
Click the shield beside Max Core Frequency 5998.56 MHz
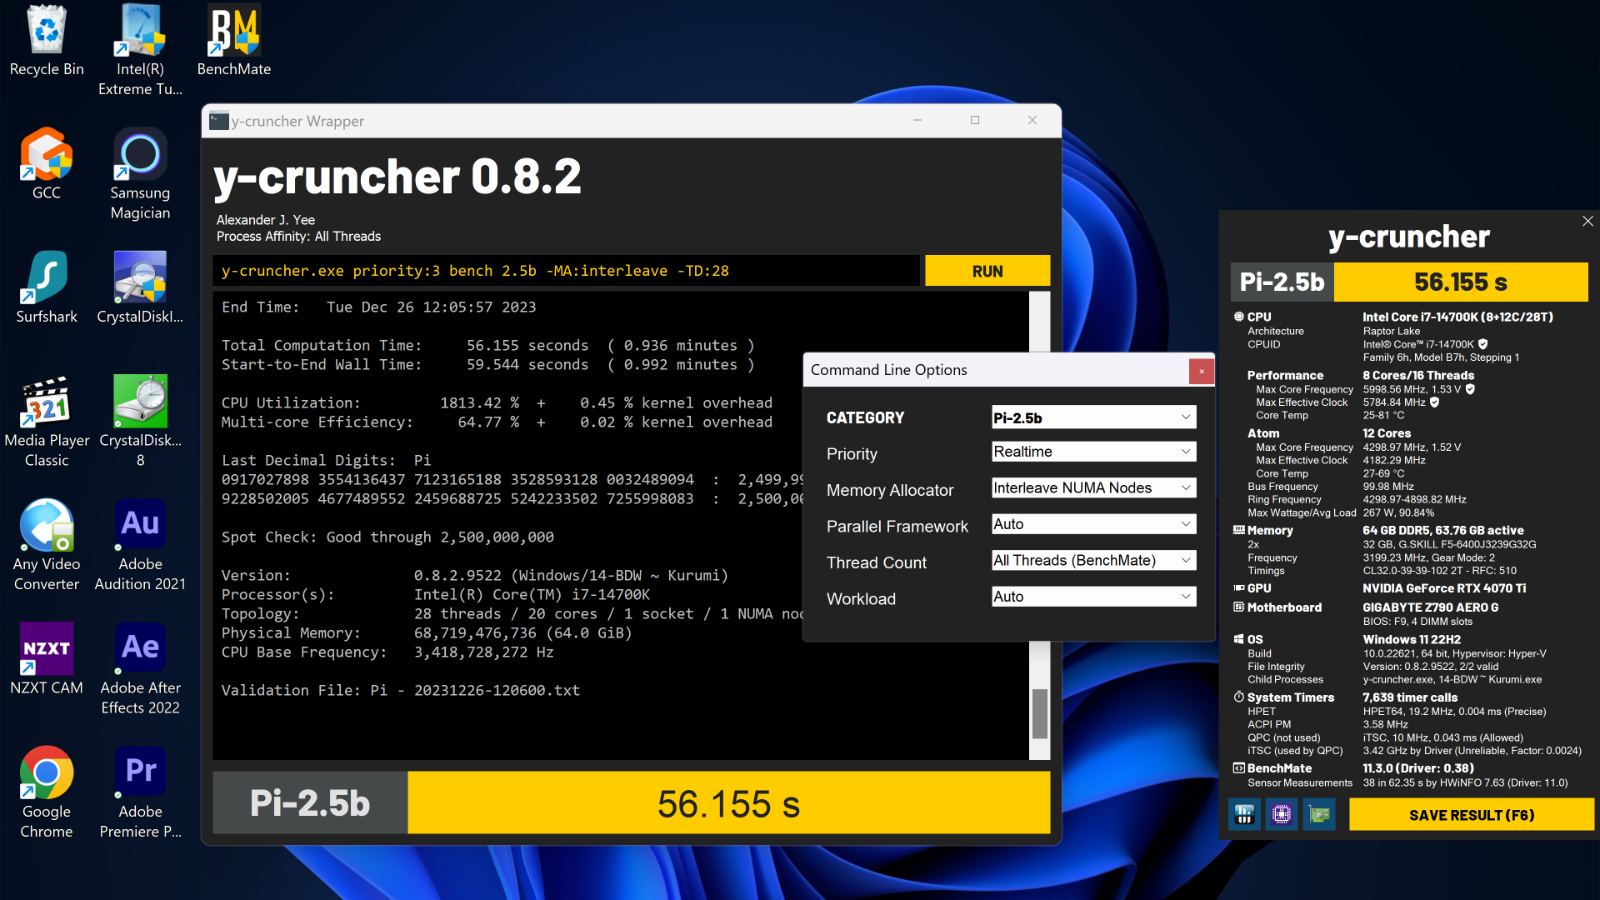pyautogui.click(x=1470, y=389)
